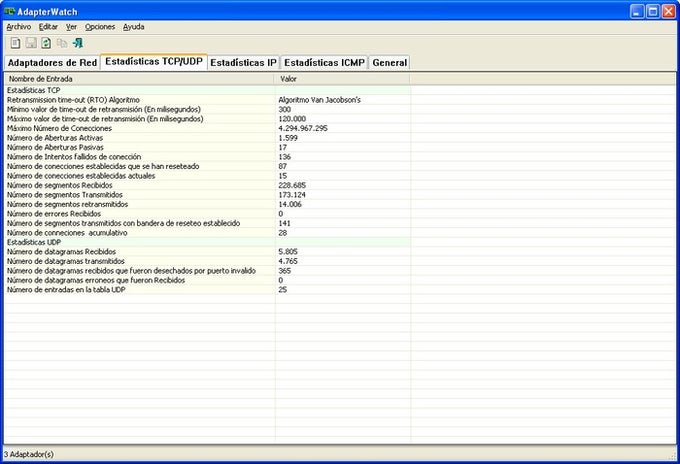Switch to the Estadísticas IP tab
This screenshot has height=464, width=680.
pos(243,62)
